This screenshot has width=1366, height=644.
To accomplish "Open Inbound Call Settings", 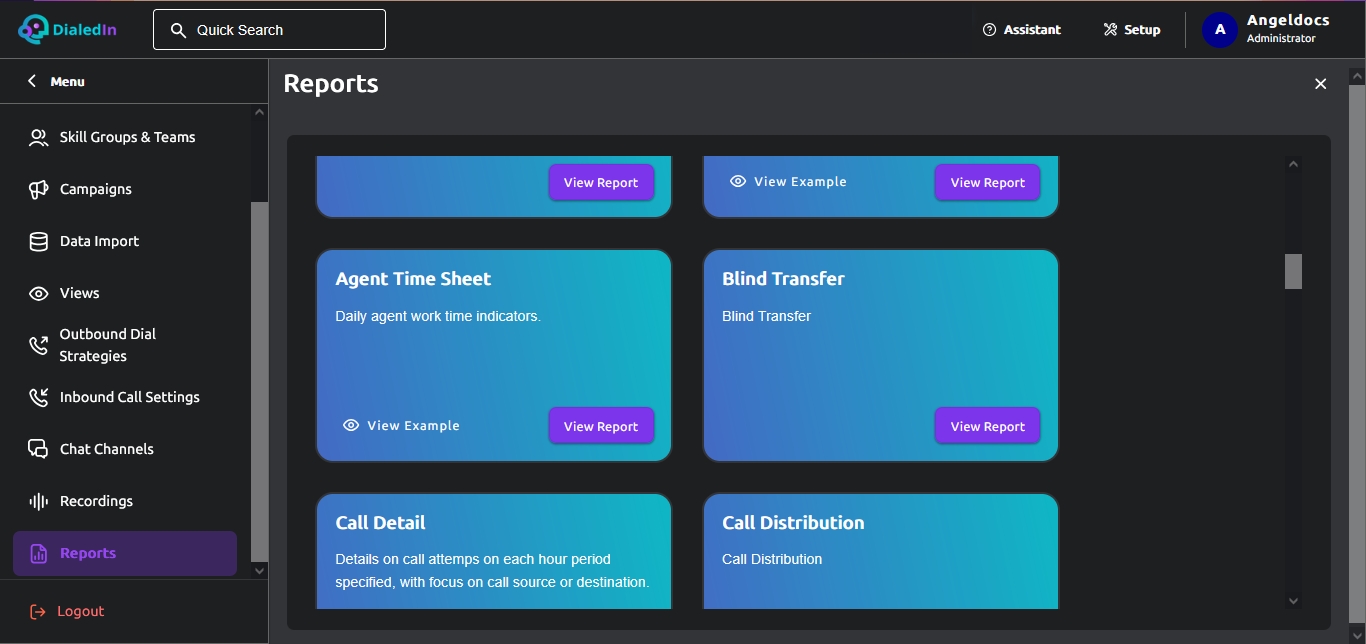I will [x=125, y=397].
